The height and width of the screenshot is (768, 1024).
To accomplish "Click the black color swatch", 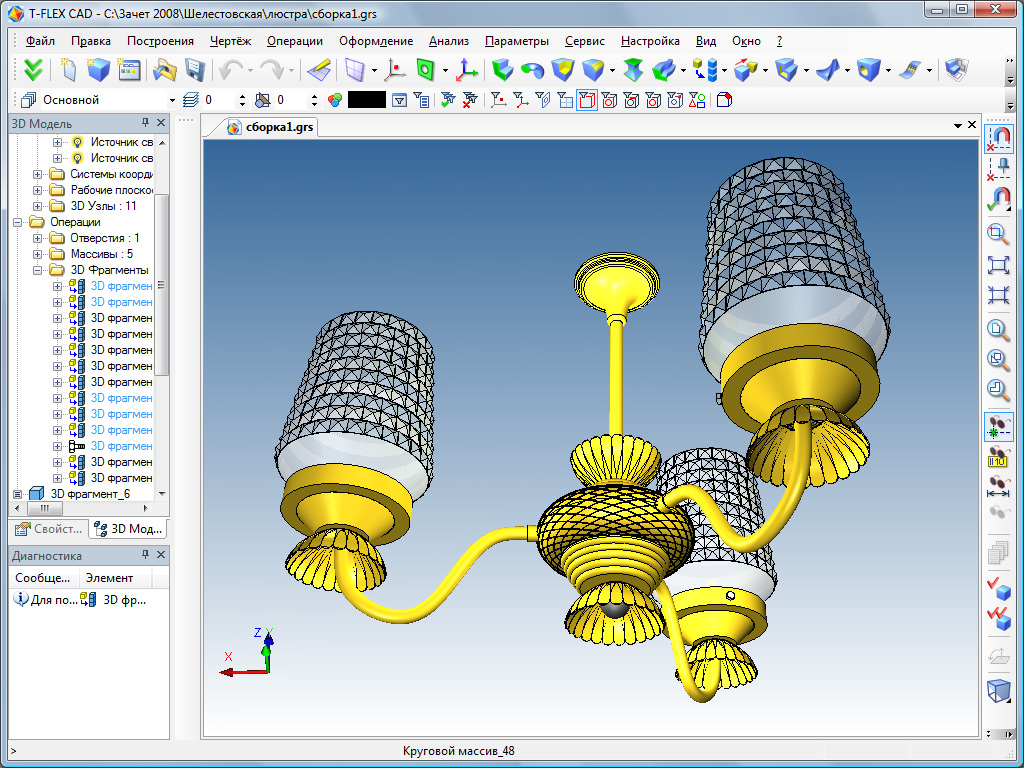I will [366, 100].
